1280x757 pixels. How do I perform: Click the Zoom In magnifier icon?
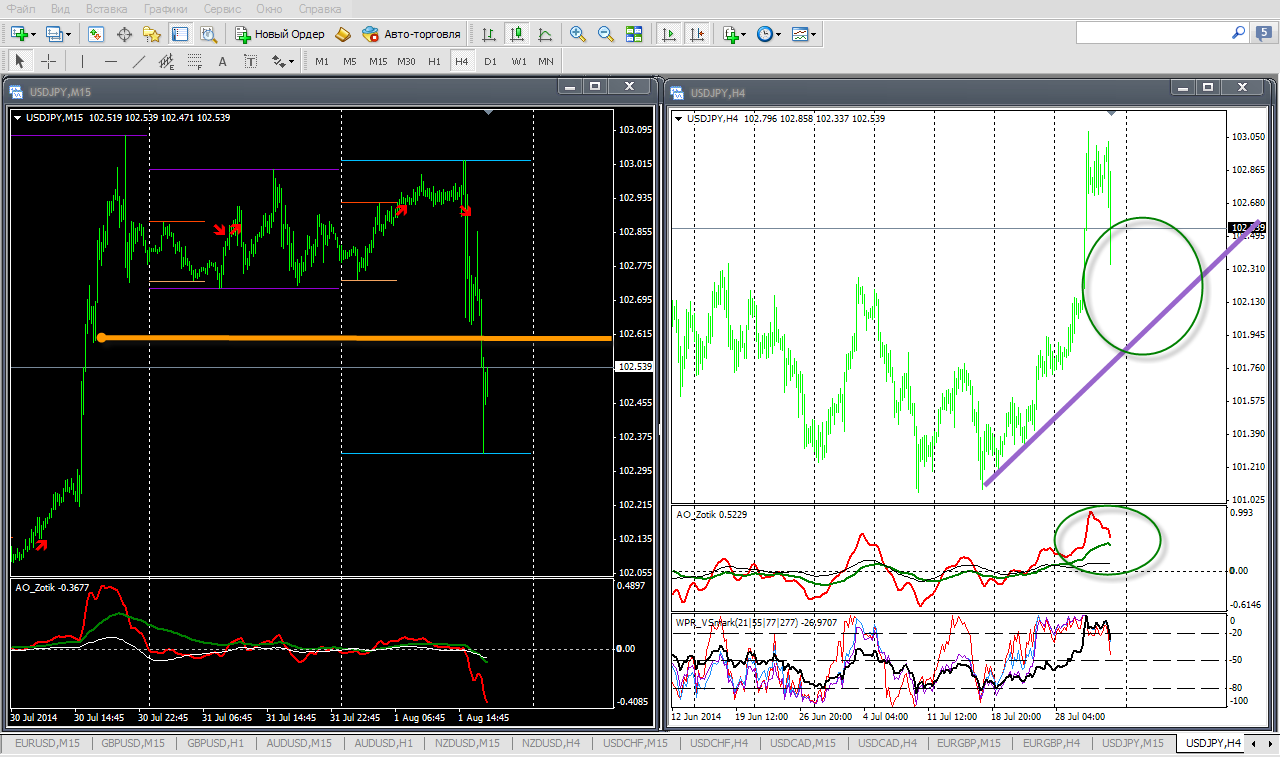coord(577,34)
